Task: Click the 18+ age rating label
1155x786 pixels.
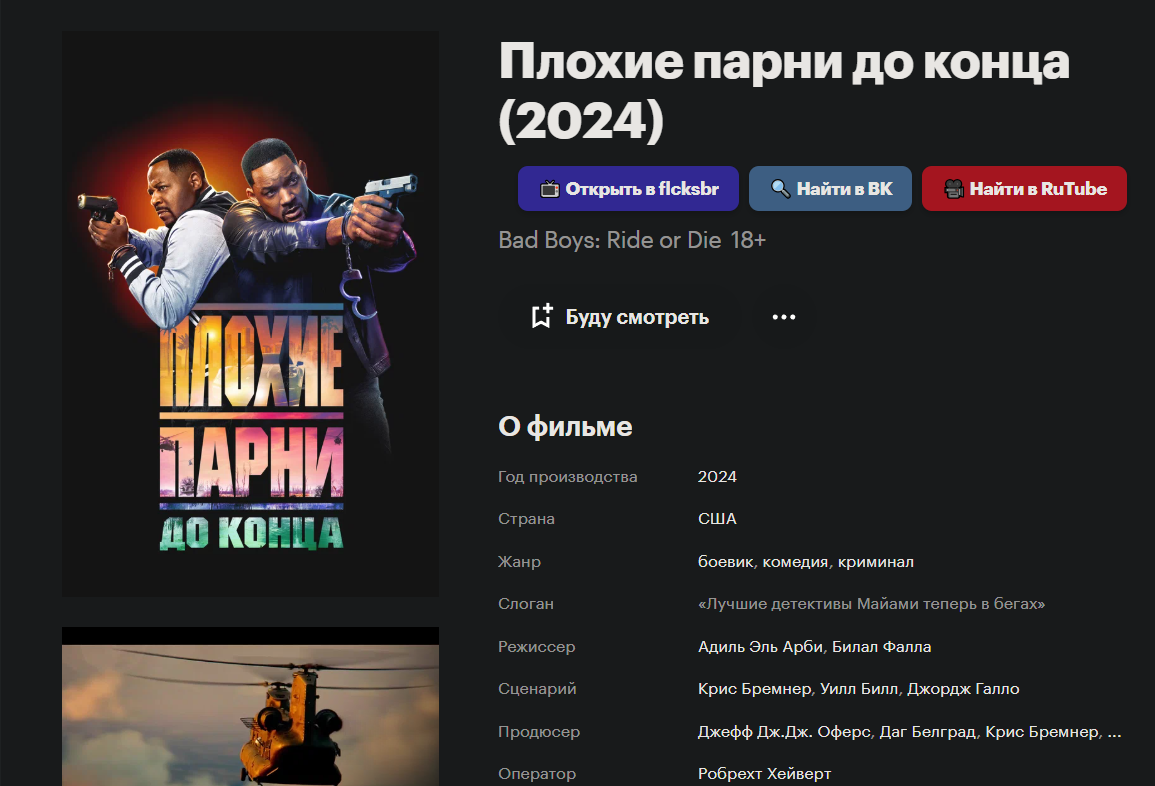Action: pyautogui.click(x=748, y=240)
